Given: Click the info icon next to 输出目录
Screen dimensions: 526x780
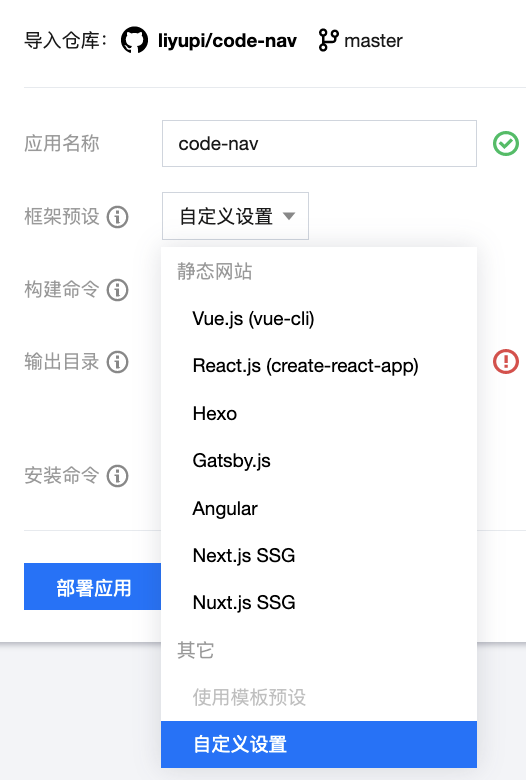Looking at the screenshot, I should pos(118,362).
